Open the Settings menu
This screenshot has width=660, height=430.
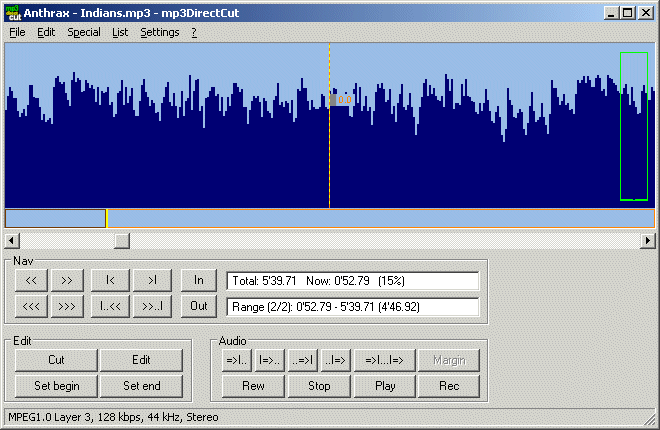[x=160, y=32]
